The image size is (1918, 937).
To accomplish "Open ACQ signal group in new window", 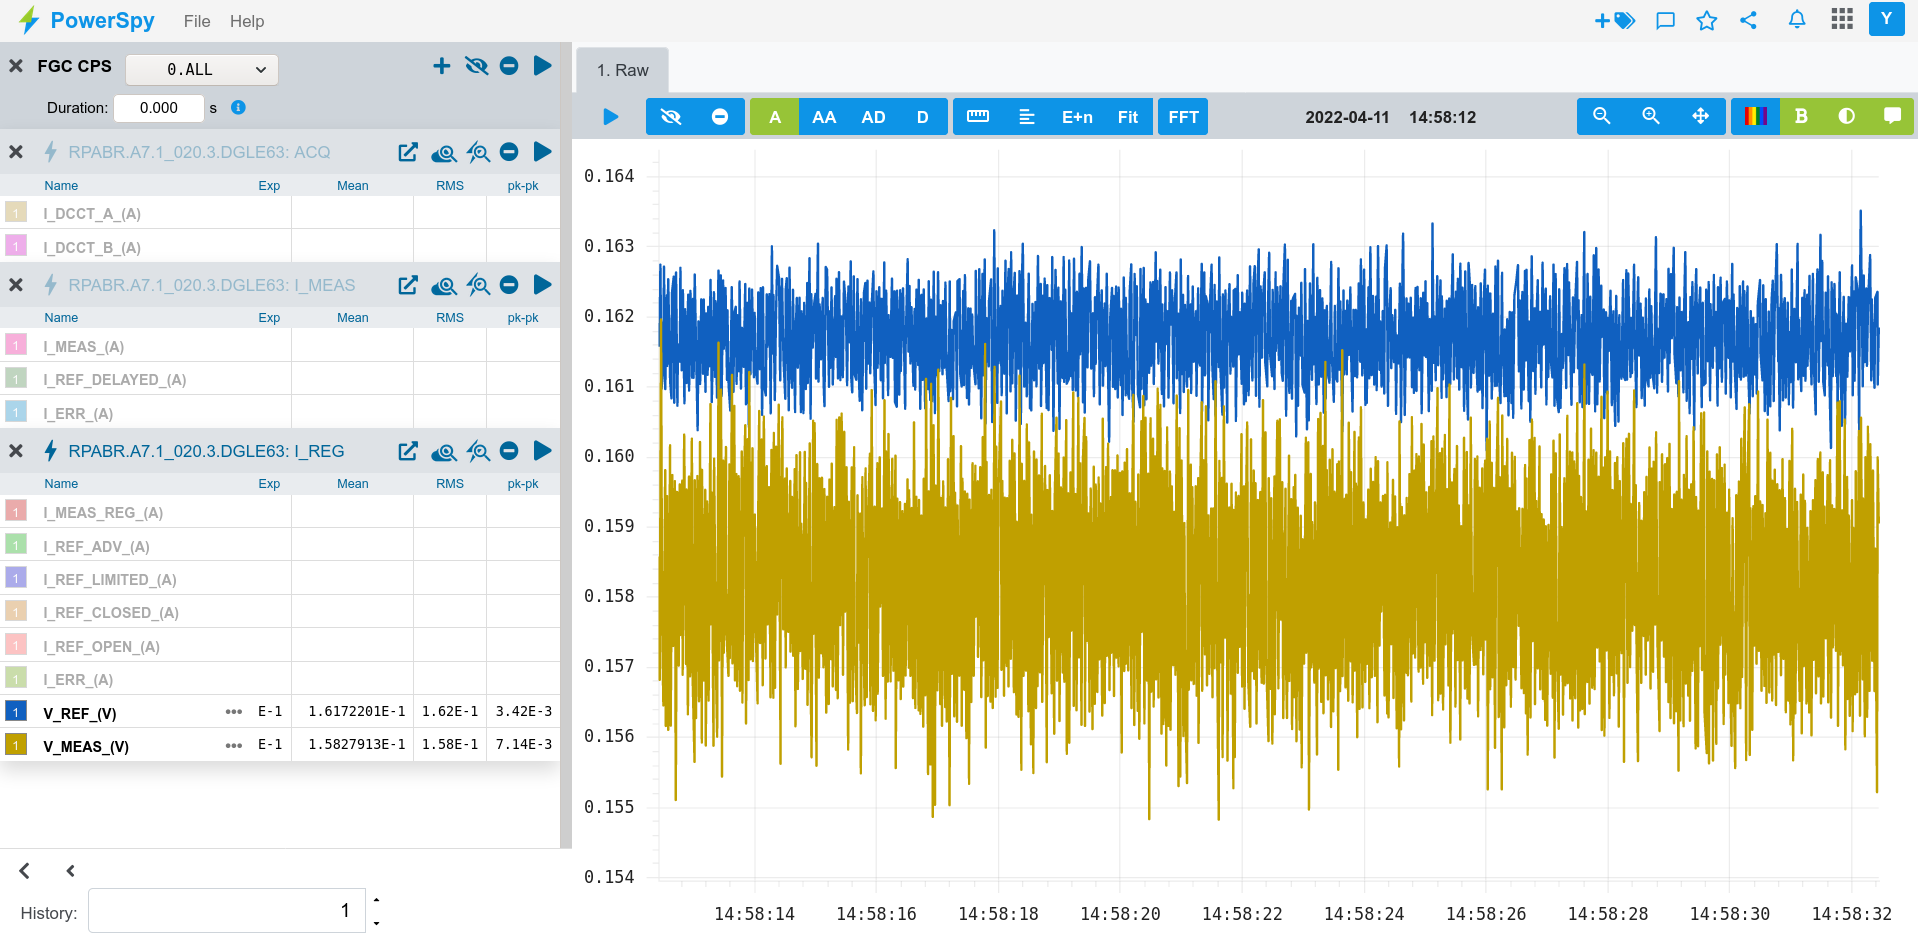I will pyautogui.click(x=408, y=152).
